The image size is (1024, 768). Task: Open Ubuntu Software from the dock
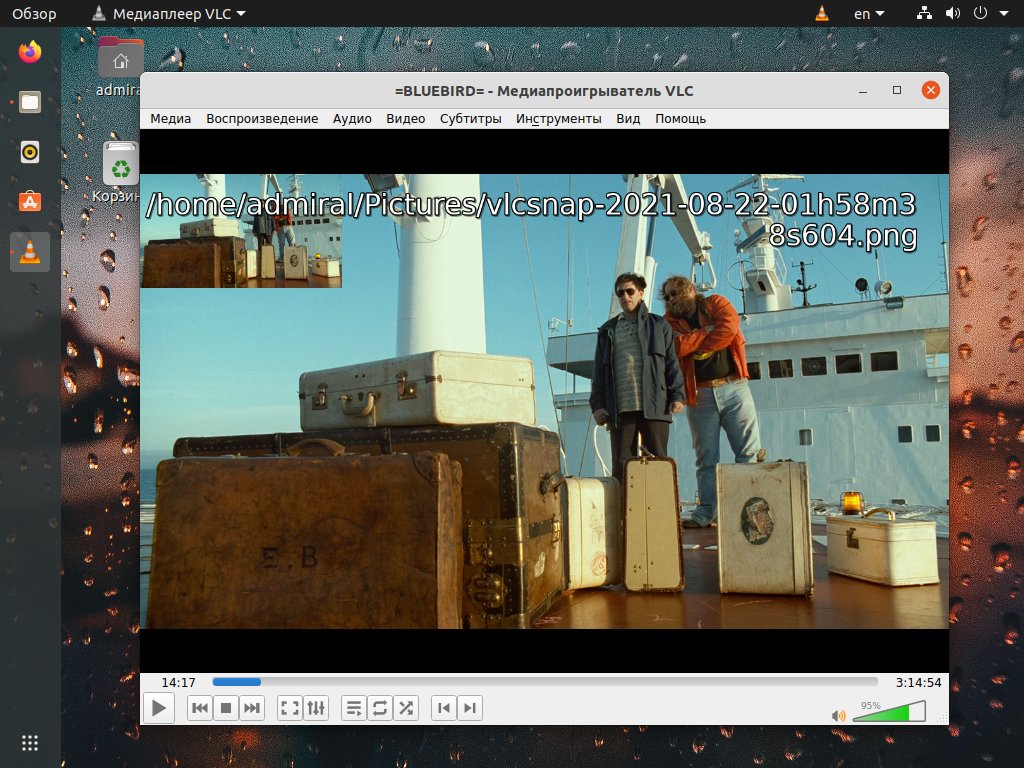tap(30, 202)
